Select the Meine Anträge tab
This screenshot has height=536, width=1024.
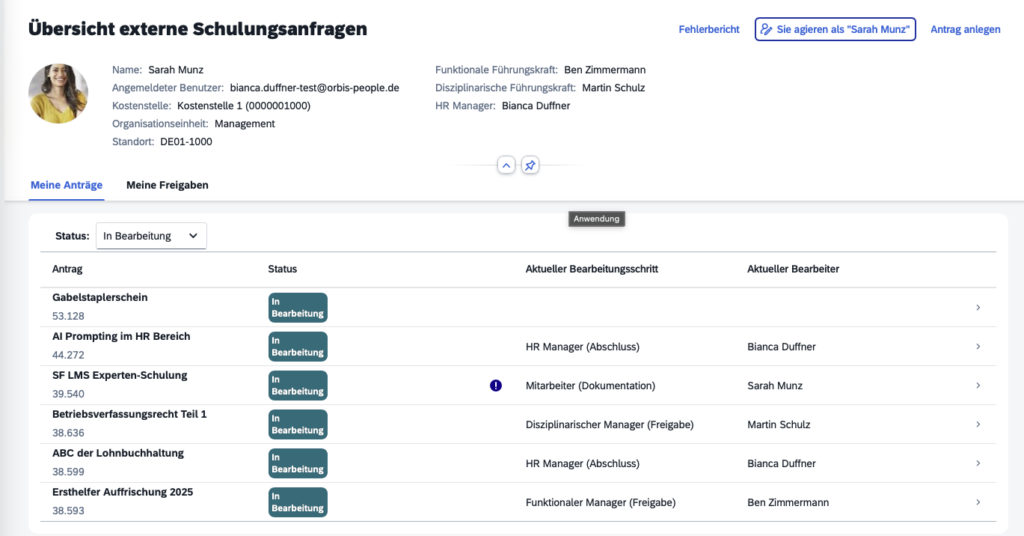(67, 185)
